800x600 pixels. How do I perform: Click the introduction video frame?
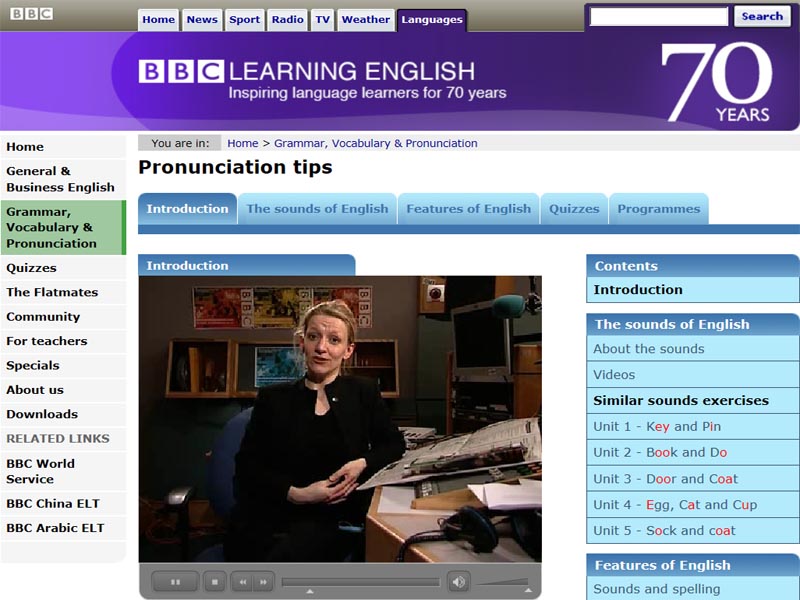click(340, 419)
